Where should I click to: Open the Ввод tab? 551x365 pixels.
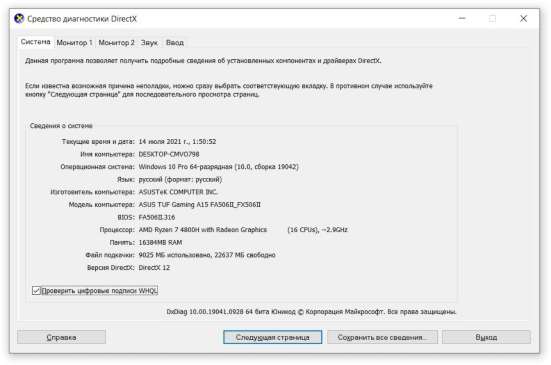coord(175,43)
